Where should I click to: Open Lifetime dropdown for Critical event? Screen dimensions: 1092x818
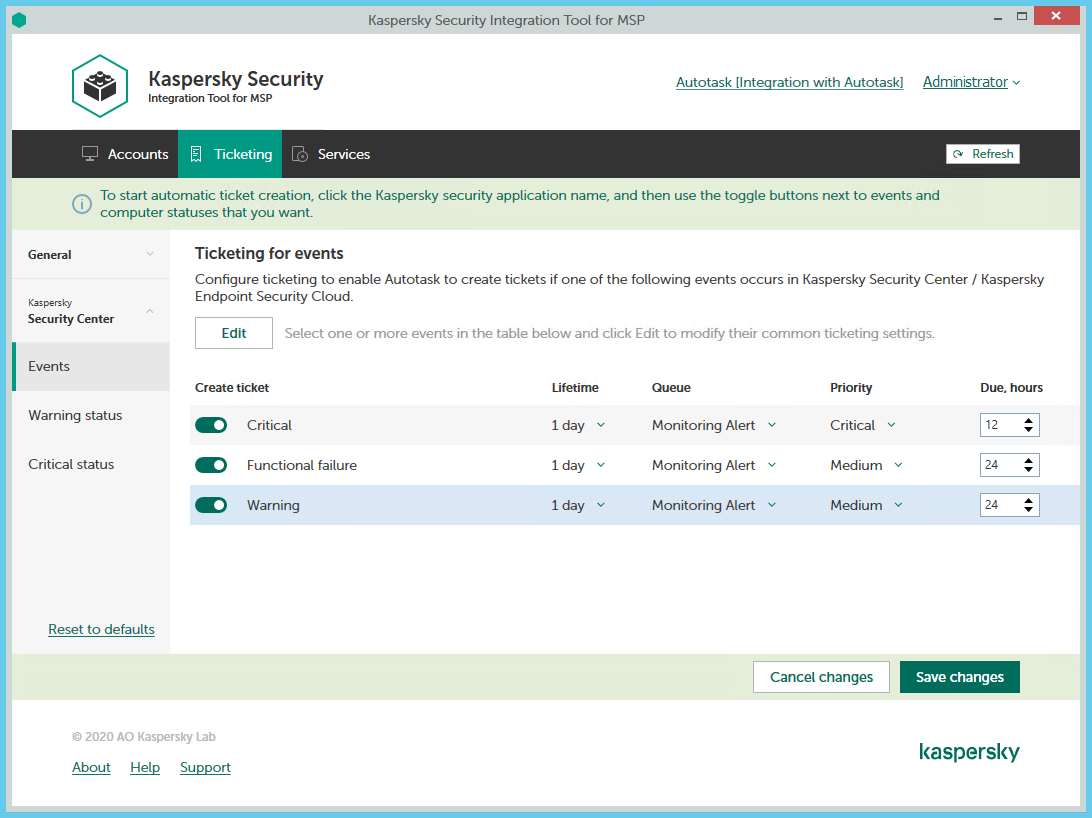(578, 425)
